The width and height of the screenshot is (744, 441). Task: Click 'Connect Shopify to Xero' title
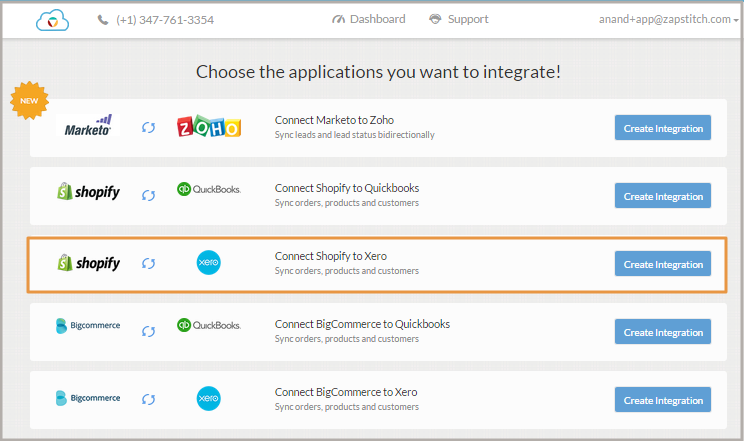(331, 256)
